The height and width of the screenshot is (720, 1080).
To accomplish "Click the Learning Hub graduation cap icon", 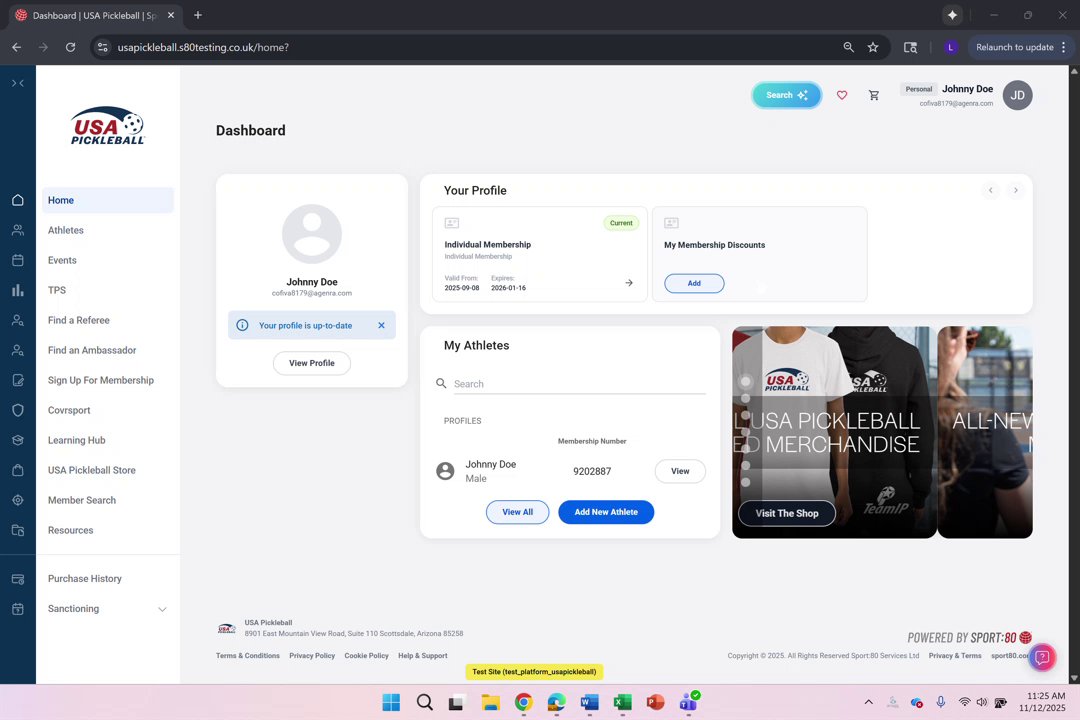I will pos(18,440).
